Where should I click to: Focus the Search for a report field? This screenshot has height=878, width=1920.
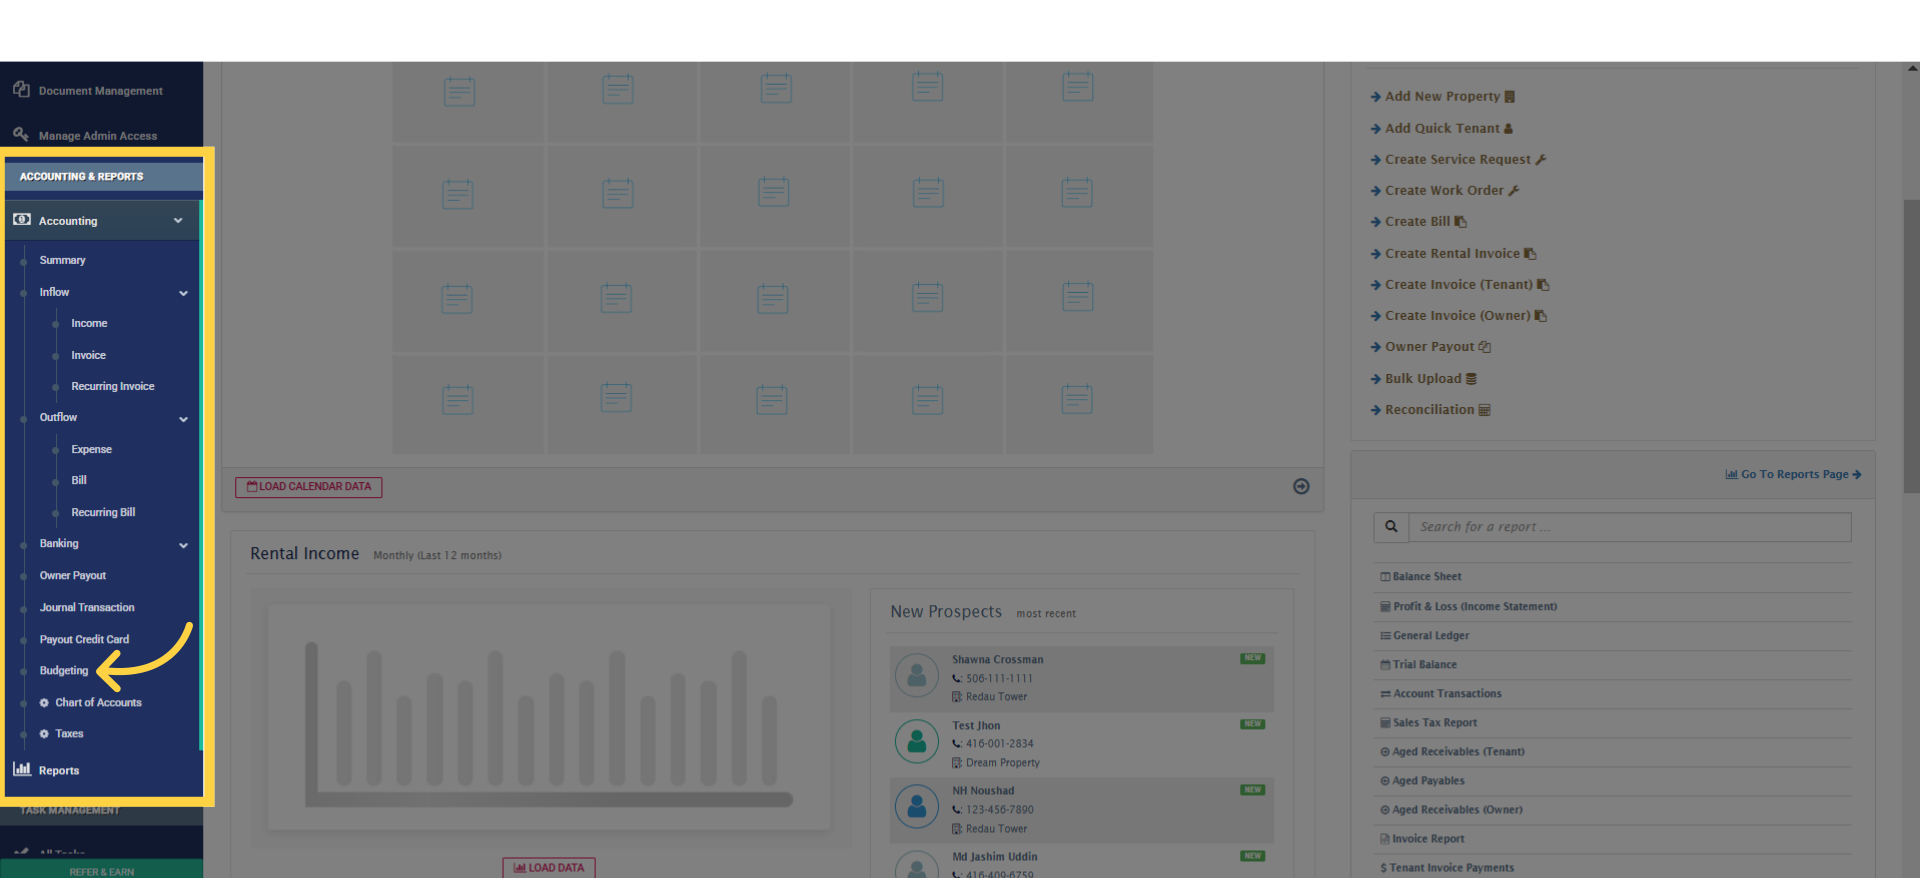1630,527
